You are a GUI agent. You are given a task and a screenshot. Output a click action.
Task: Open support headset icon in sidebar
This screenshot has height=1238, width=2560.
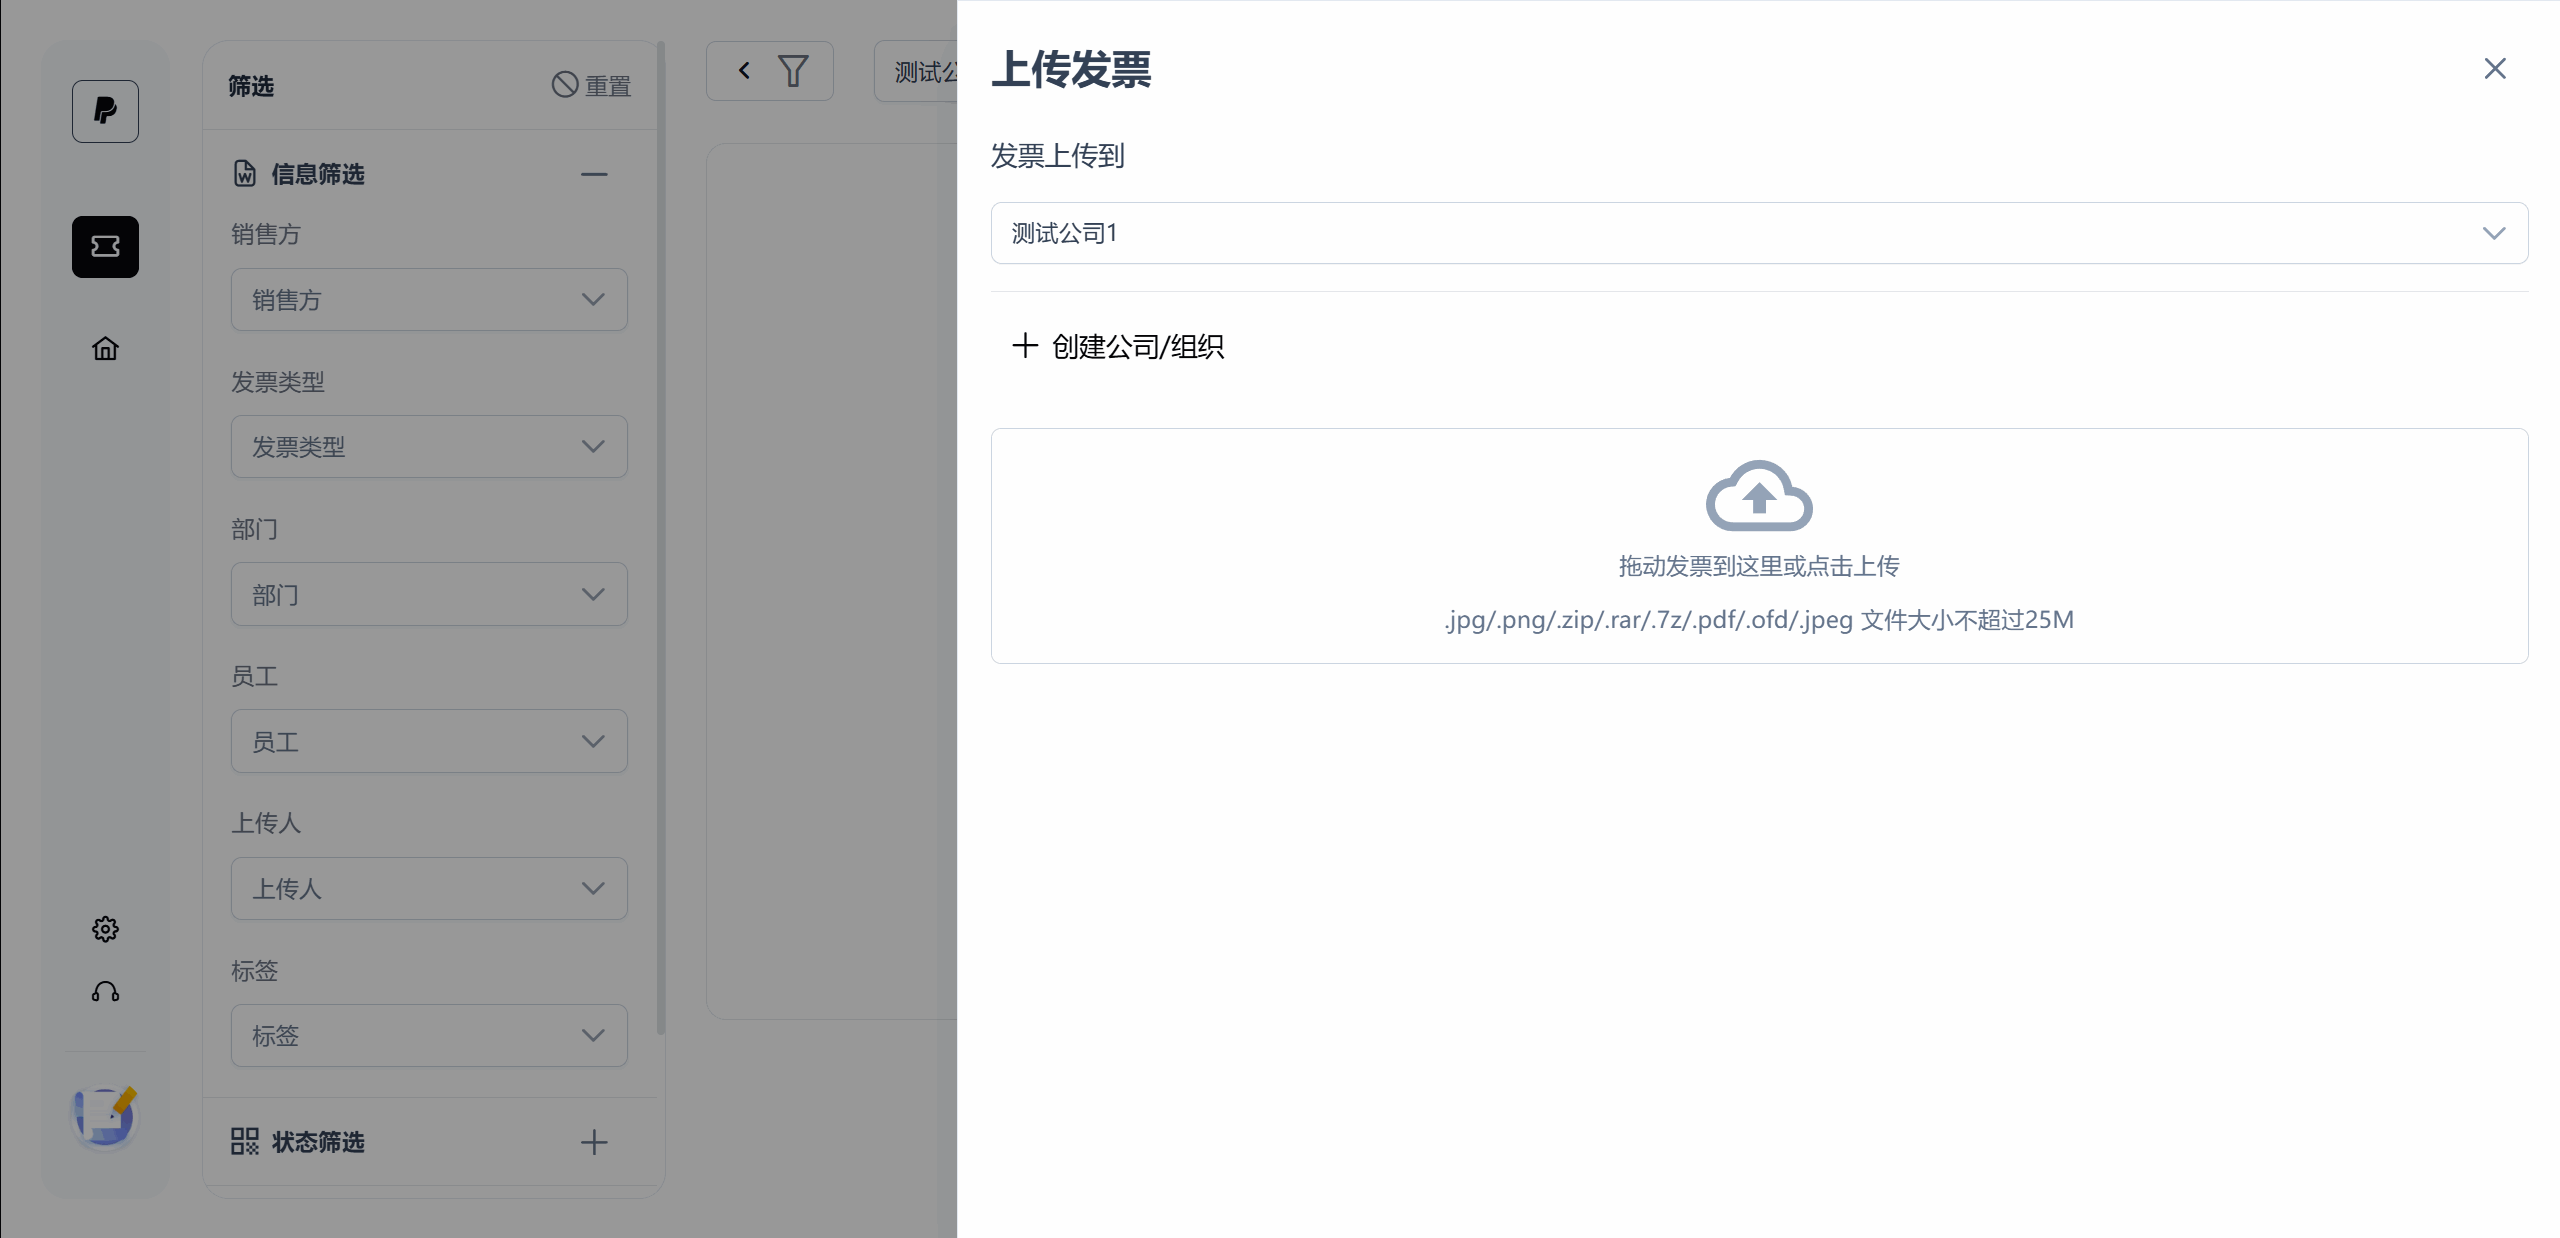click(105, 991)
